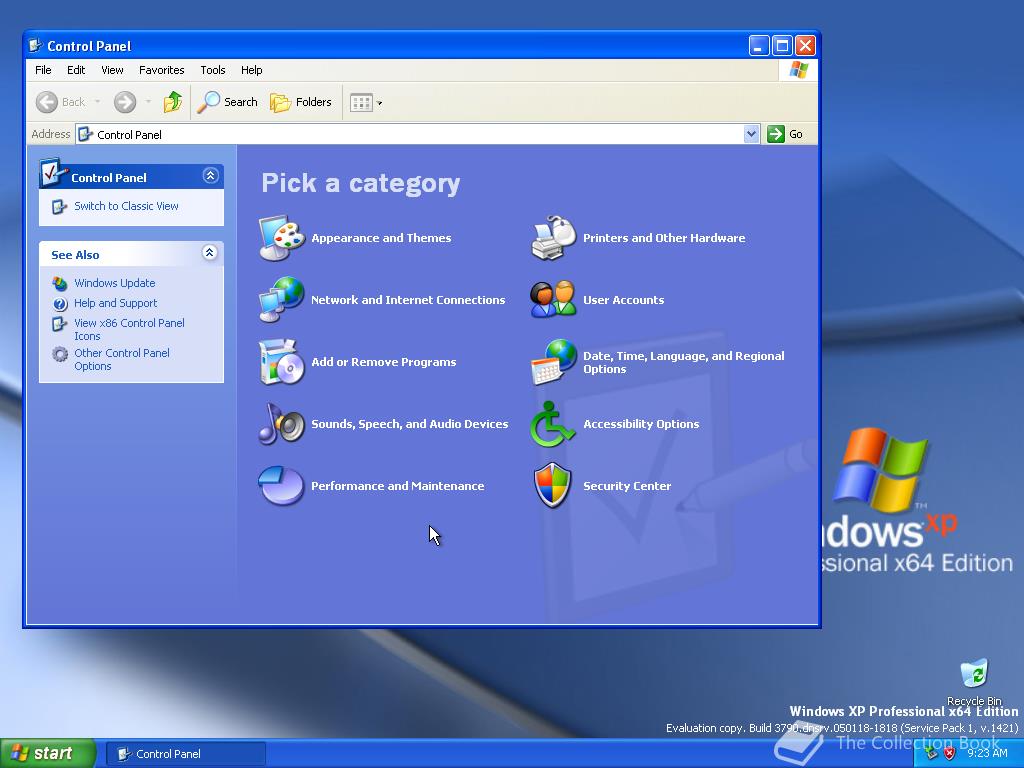Open the Favorites menu

pos(161,70)
